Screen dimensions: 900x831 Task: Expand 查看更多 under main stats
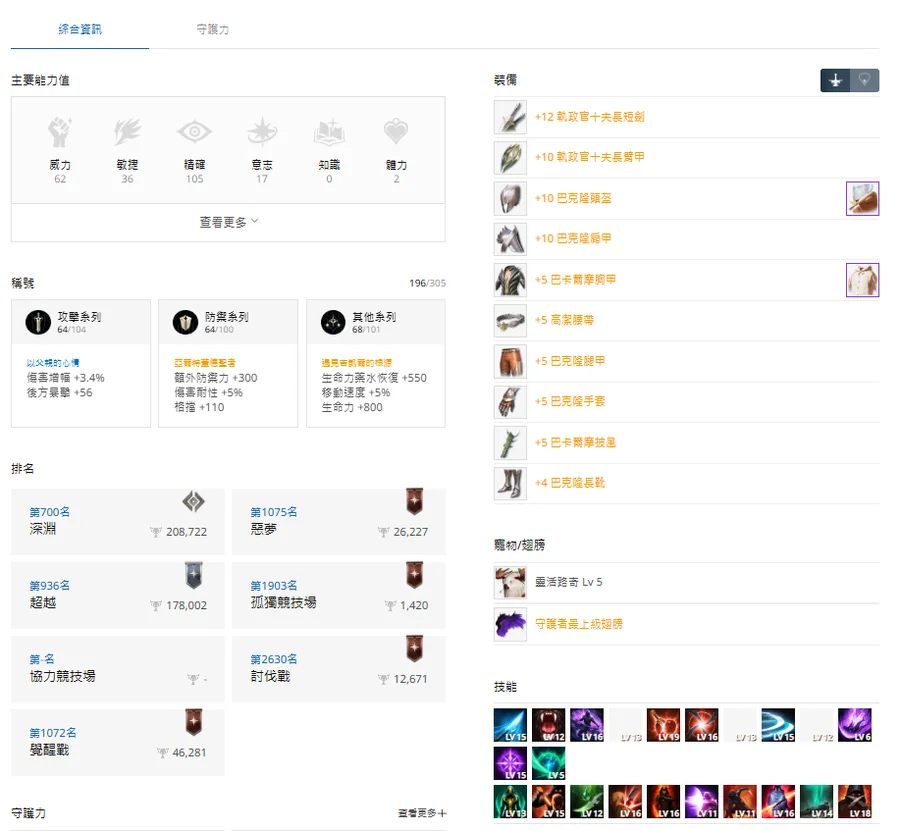[x=228, y=222]
